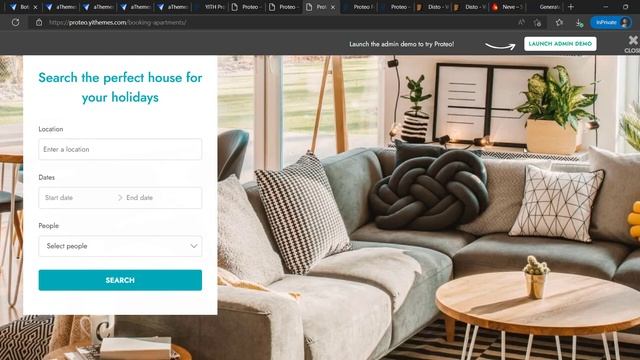Click the 'People' field label
The height and width of the screenshot is (360, 640).
point(49,226)
